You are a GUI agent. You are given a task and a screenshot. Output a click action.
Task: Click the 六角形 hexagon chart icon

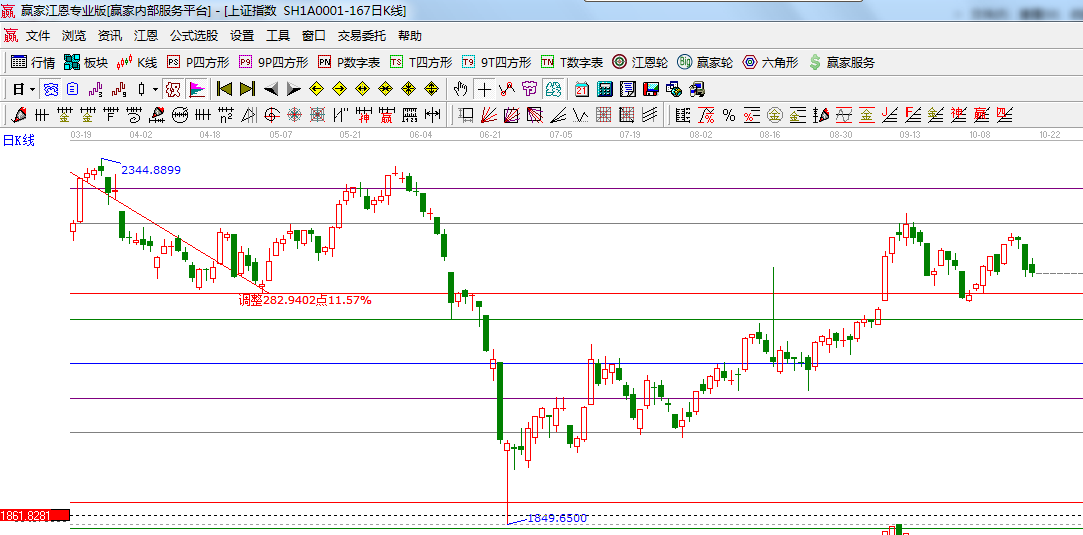770,62
